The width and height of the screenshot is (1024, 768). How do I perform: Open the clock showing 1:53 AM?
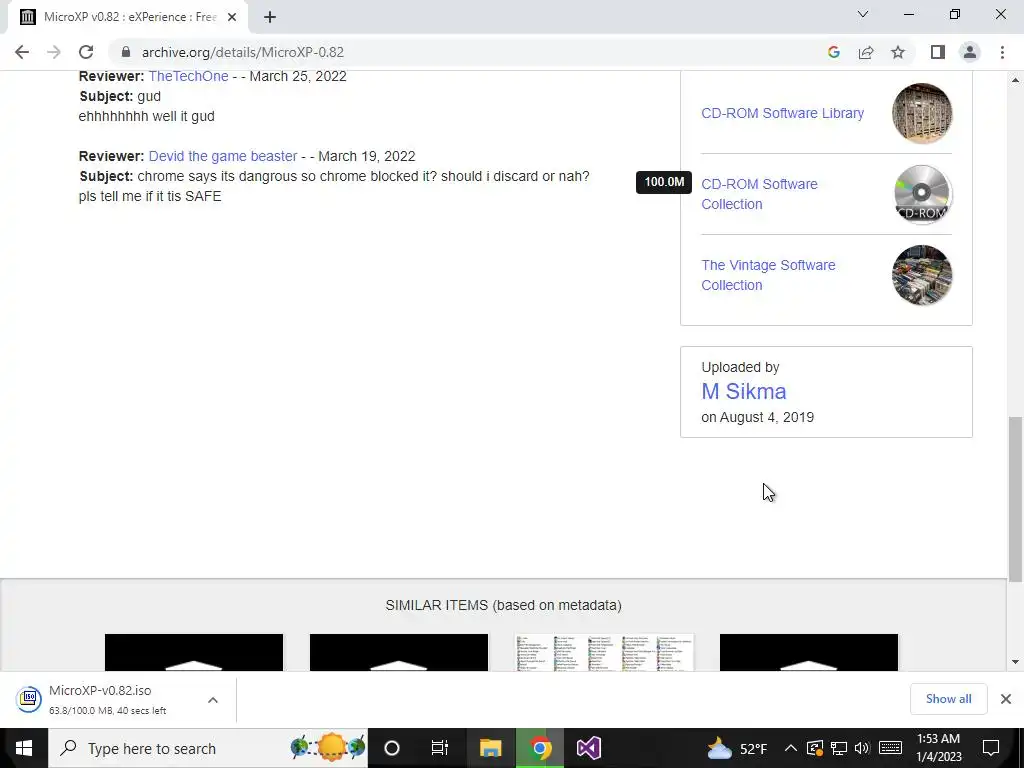[x=939, y=748]
